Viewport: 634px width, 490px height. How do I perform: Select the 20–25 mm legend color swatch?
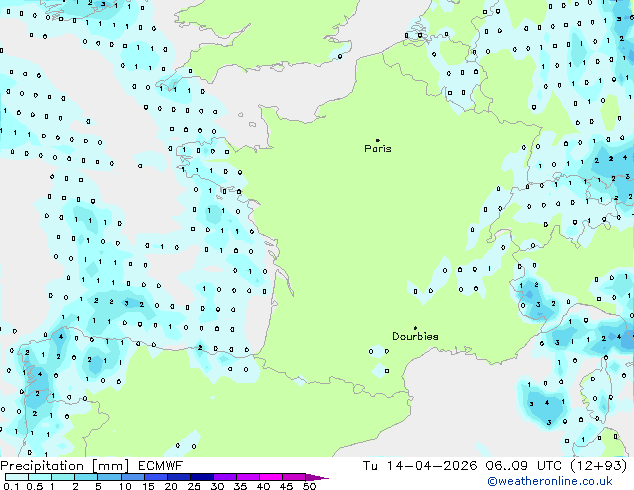coord(179,477)
